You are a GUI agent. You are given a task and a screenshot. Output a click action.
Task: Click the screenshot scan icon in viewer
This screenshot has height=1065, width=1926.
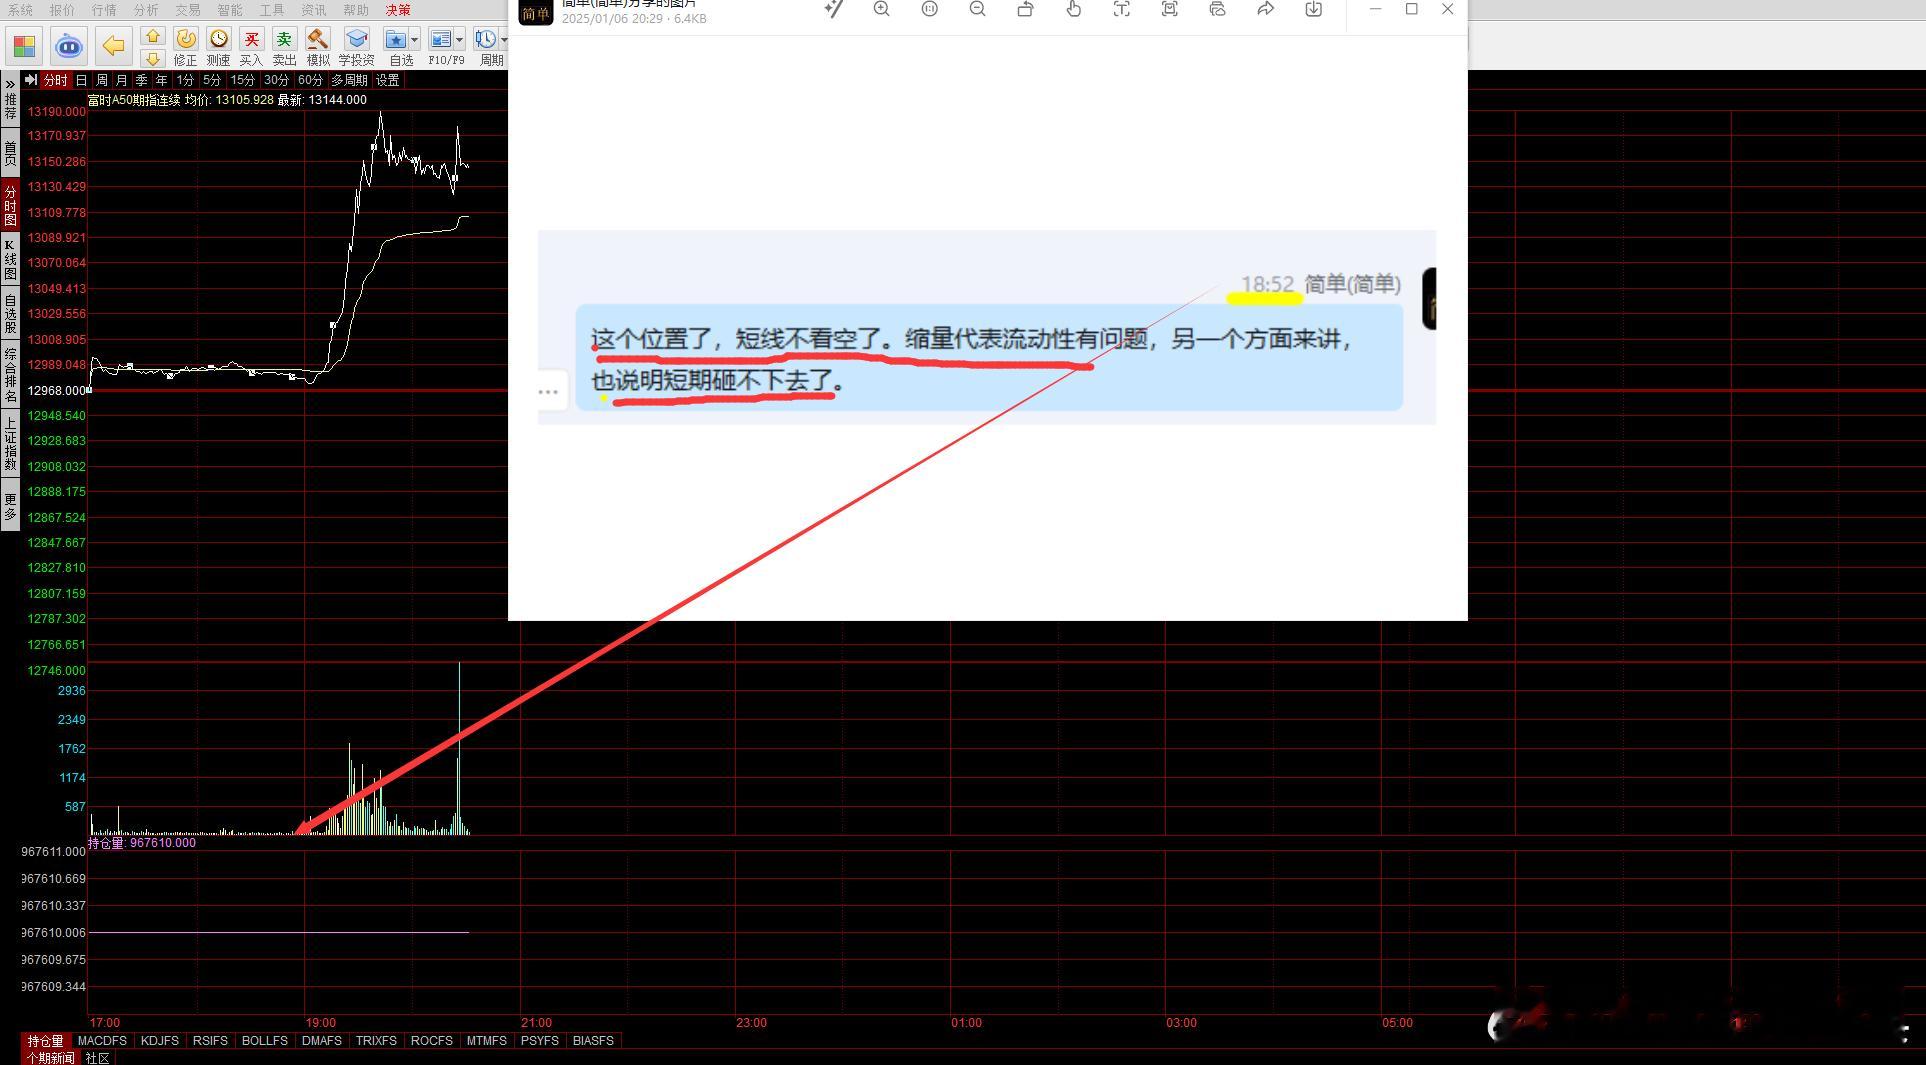tap(1169, 9)
